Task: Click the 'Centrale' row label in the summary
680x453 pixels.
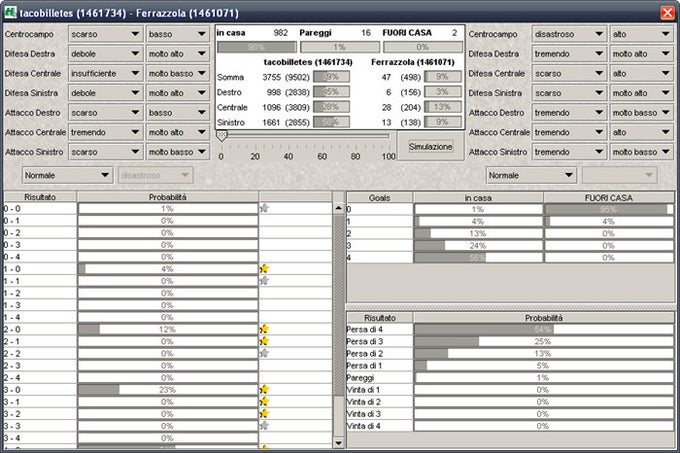Action: [x=232, y=108]
